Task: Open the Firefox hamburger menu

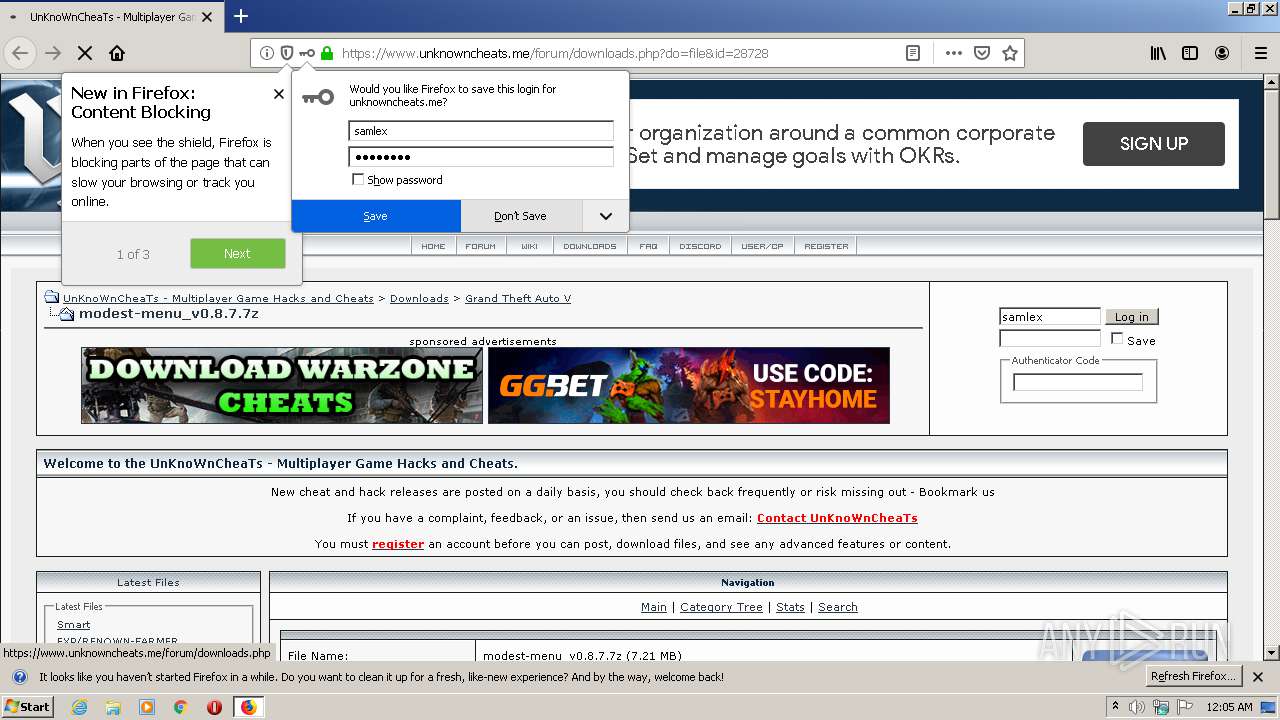Action: [1261, 53]
